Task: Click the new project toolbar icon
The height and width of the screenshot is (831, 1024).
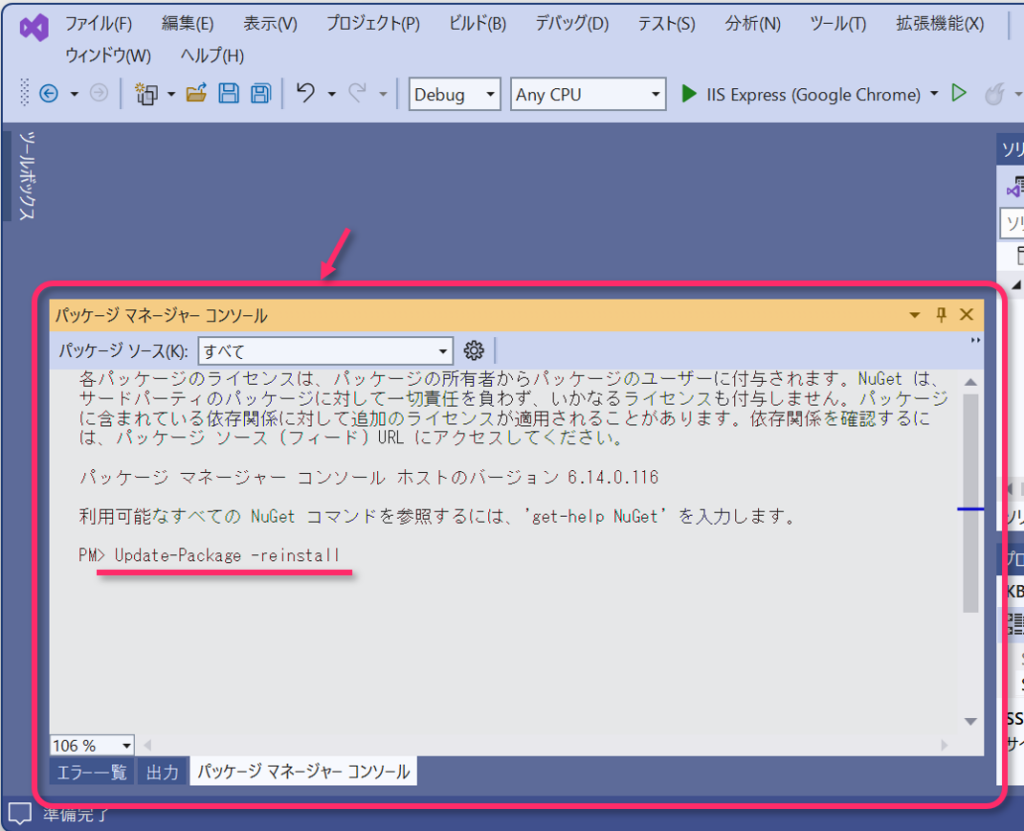Action: point(147,94)
